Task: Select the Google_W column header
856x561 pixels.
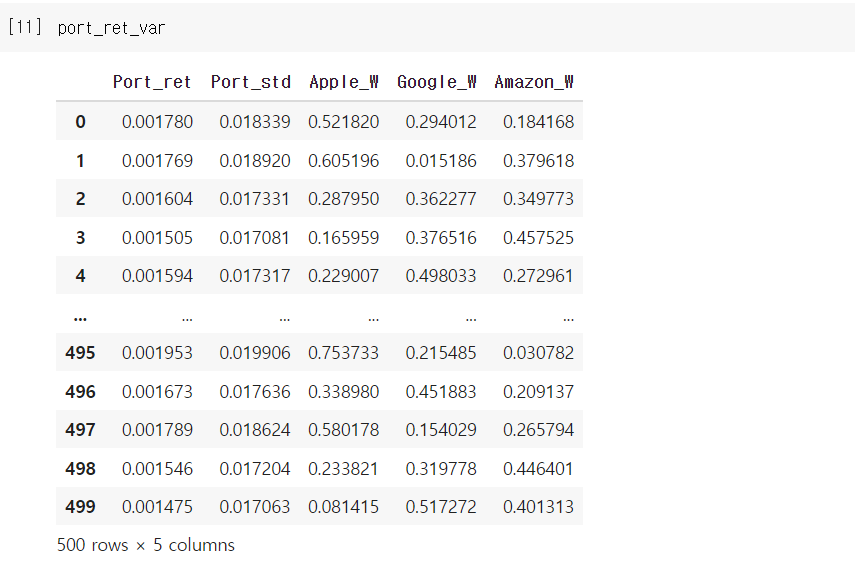Action: tap(437, 82)
